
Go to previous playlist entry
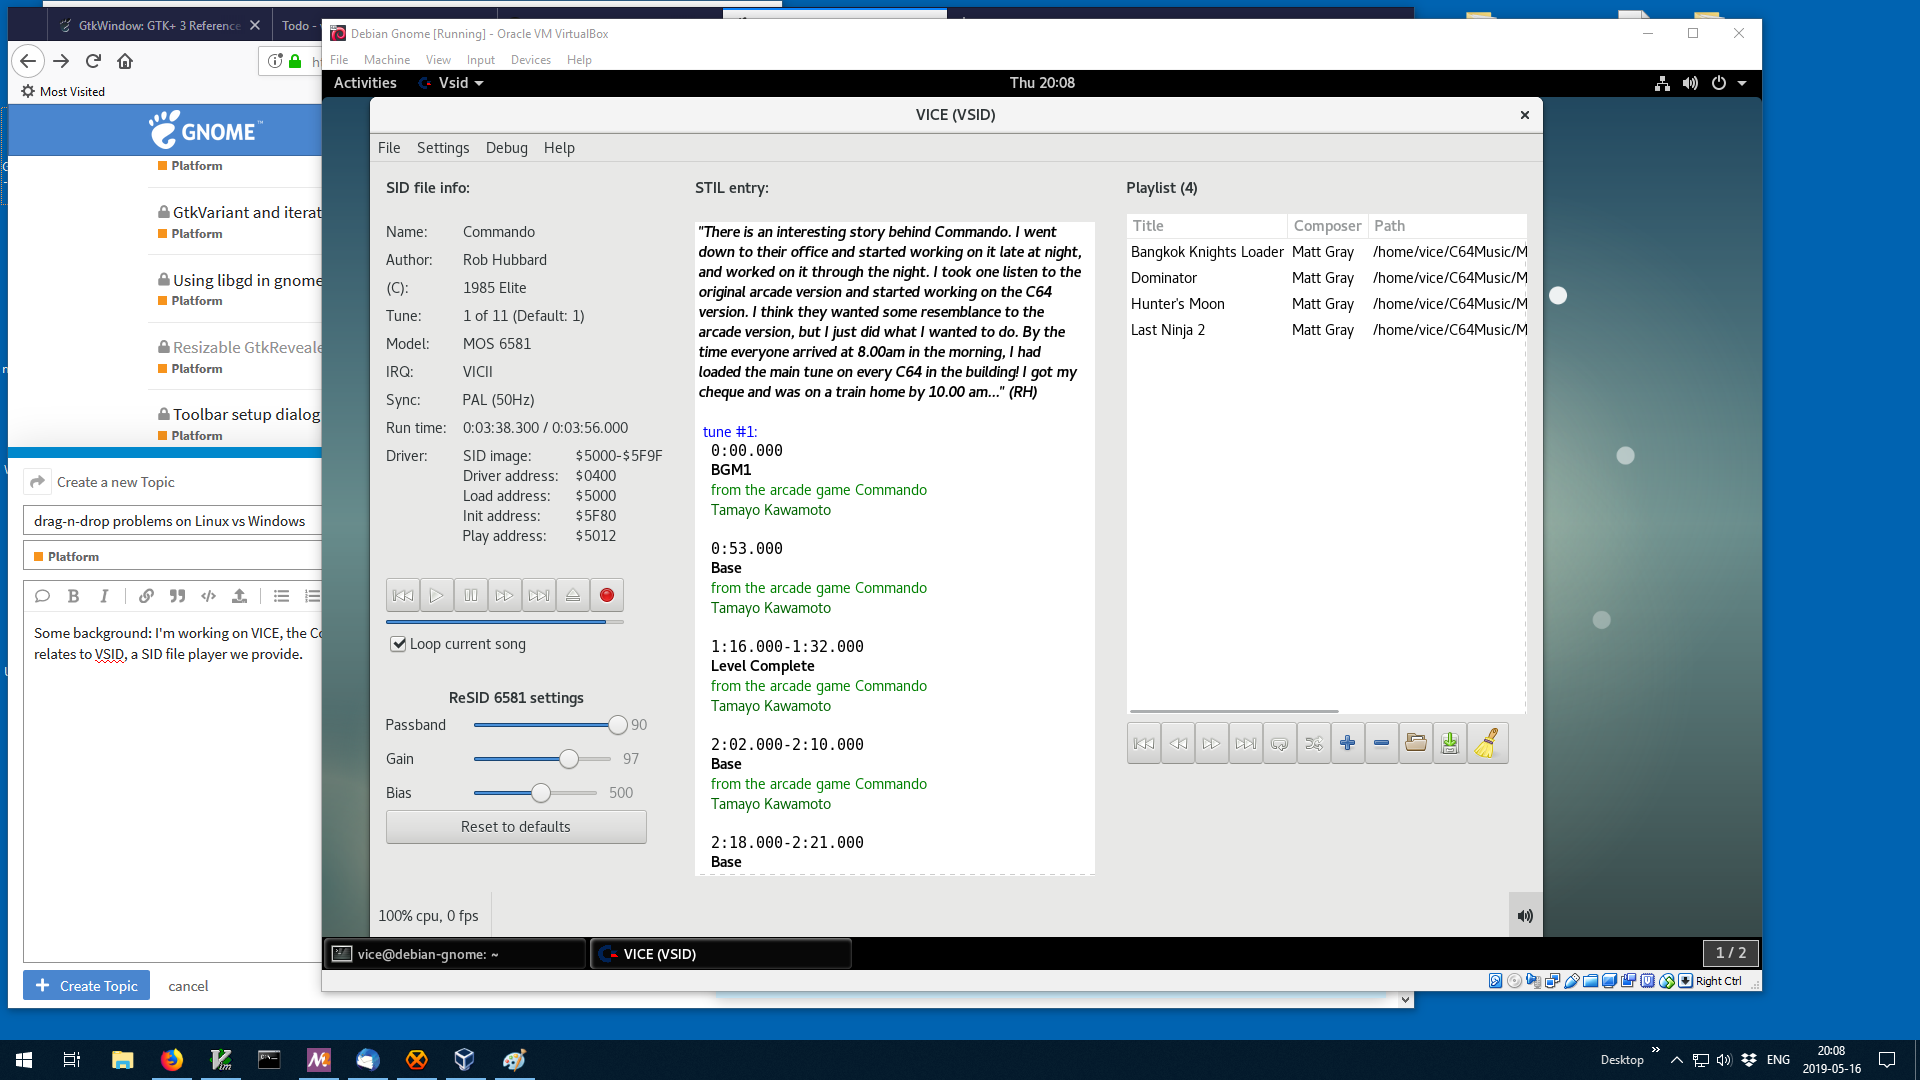[1178, 743]
